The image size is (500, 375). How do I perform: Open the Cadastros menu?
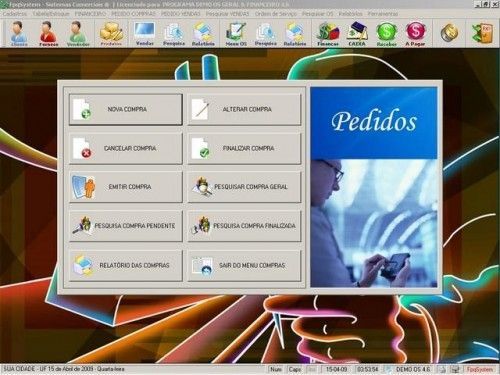tap(15, 14)
